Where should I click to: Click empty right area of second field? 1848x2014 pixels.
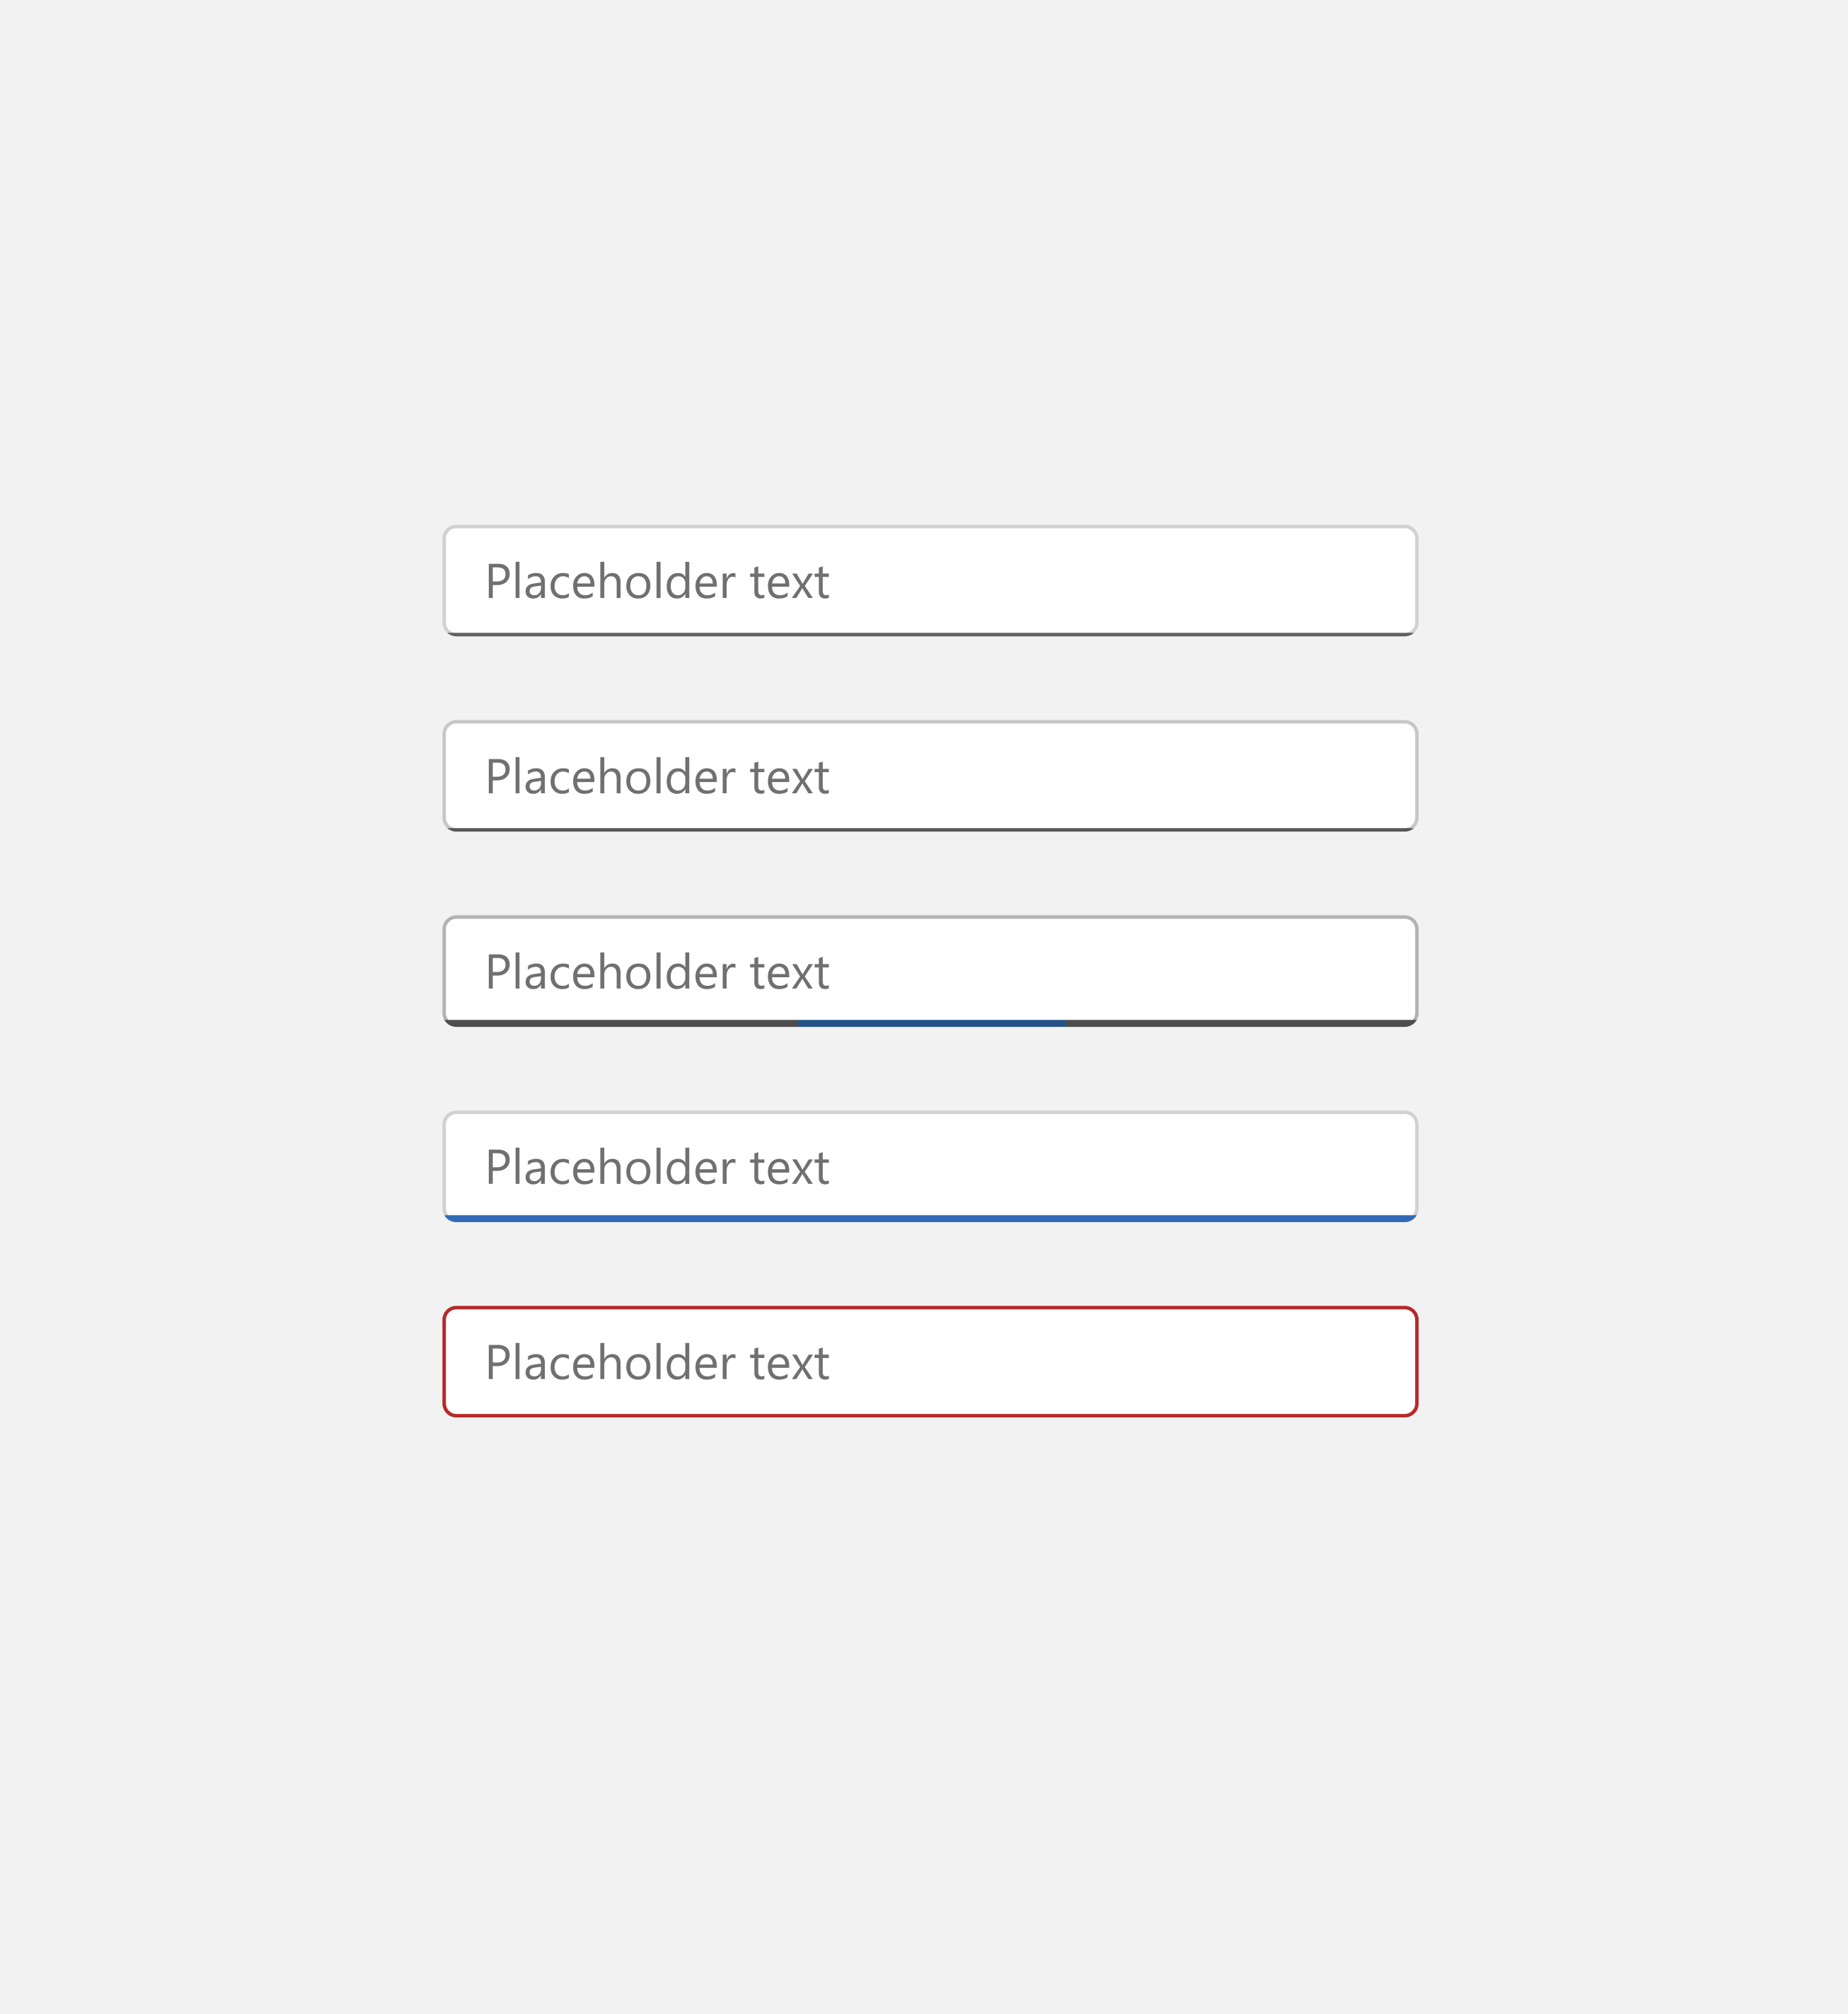coord(1200,776)
